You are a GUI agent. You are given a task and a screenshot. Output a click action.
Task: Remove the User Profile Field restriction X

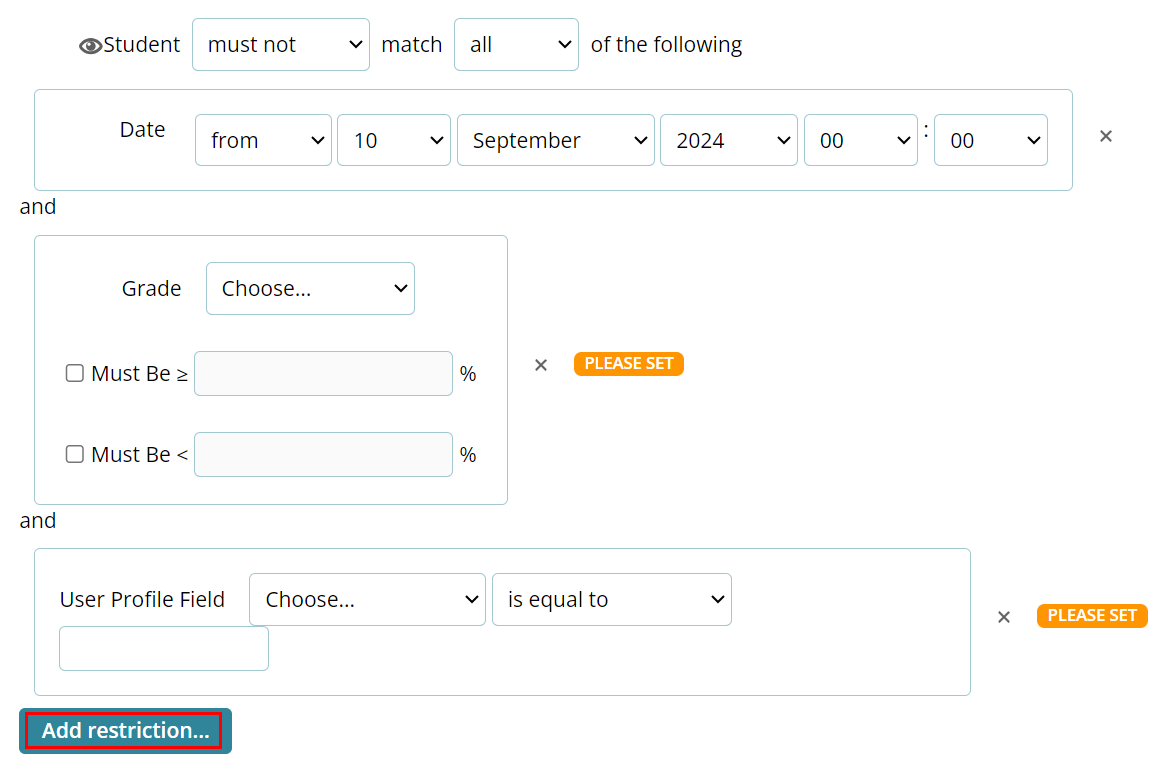[1004, 617]
